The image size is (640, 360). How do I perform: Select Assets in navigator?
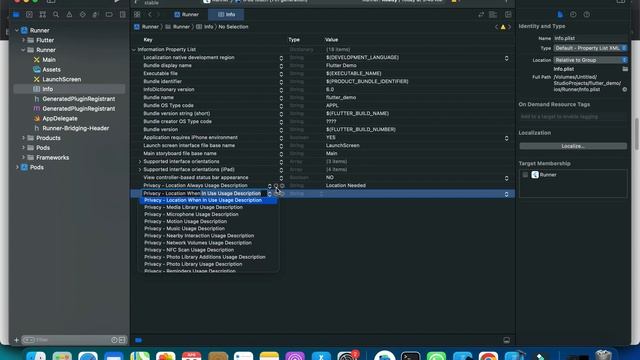coord(51,69)
